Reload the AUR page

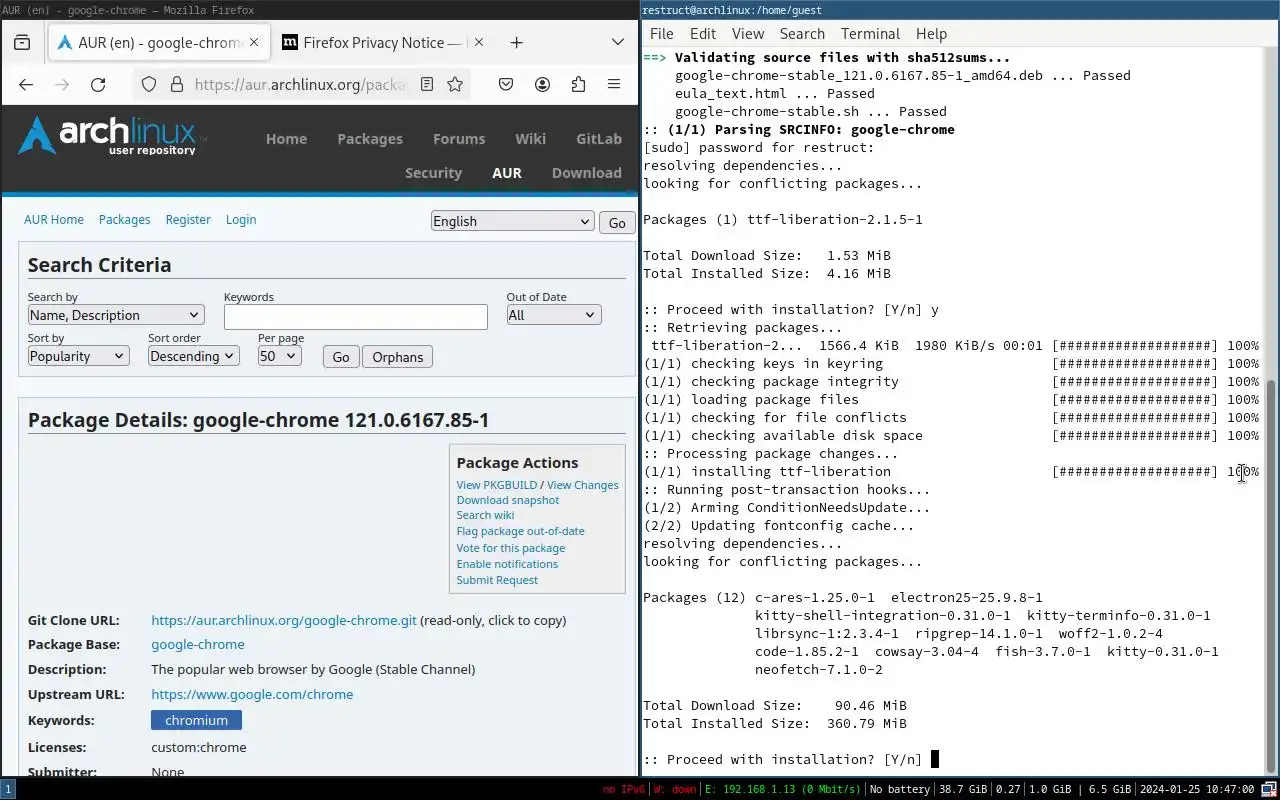point(98,85)
